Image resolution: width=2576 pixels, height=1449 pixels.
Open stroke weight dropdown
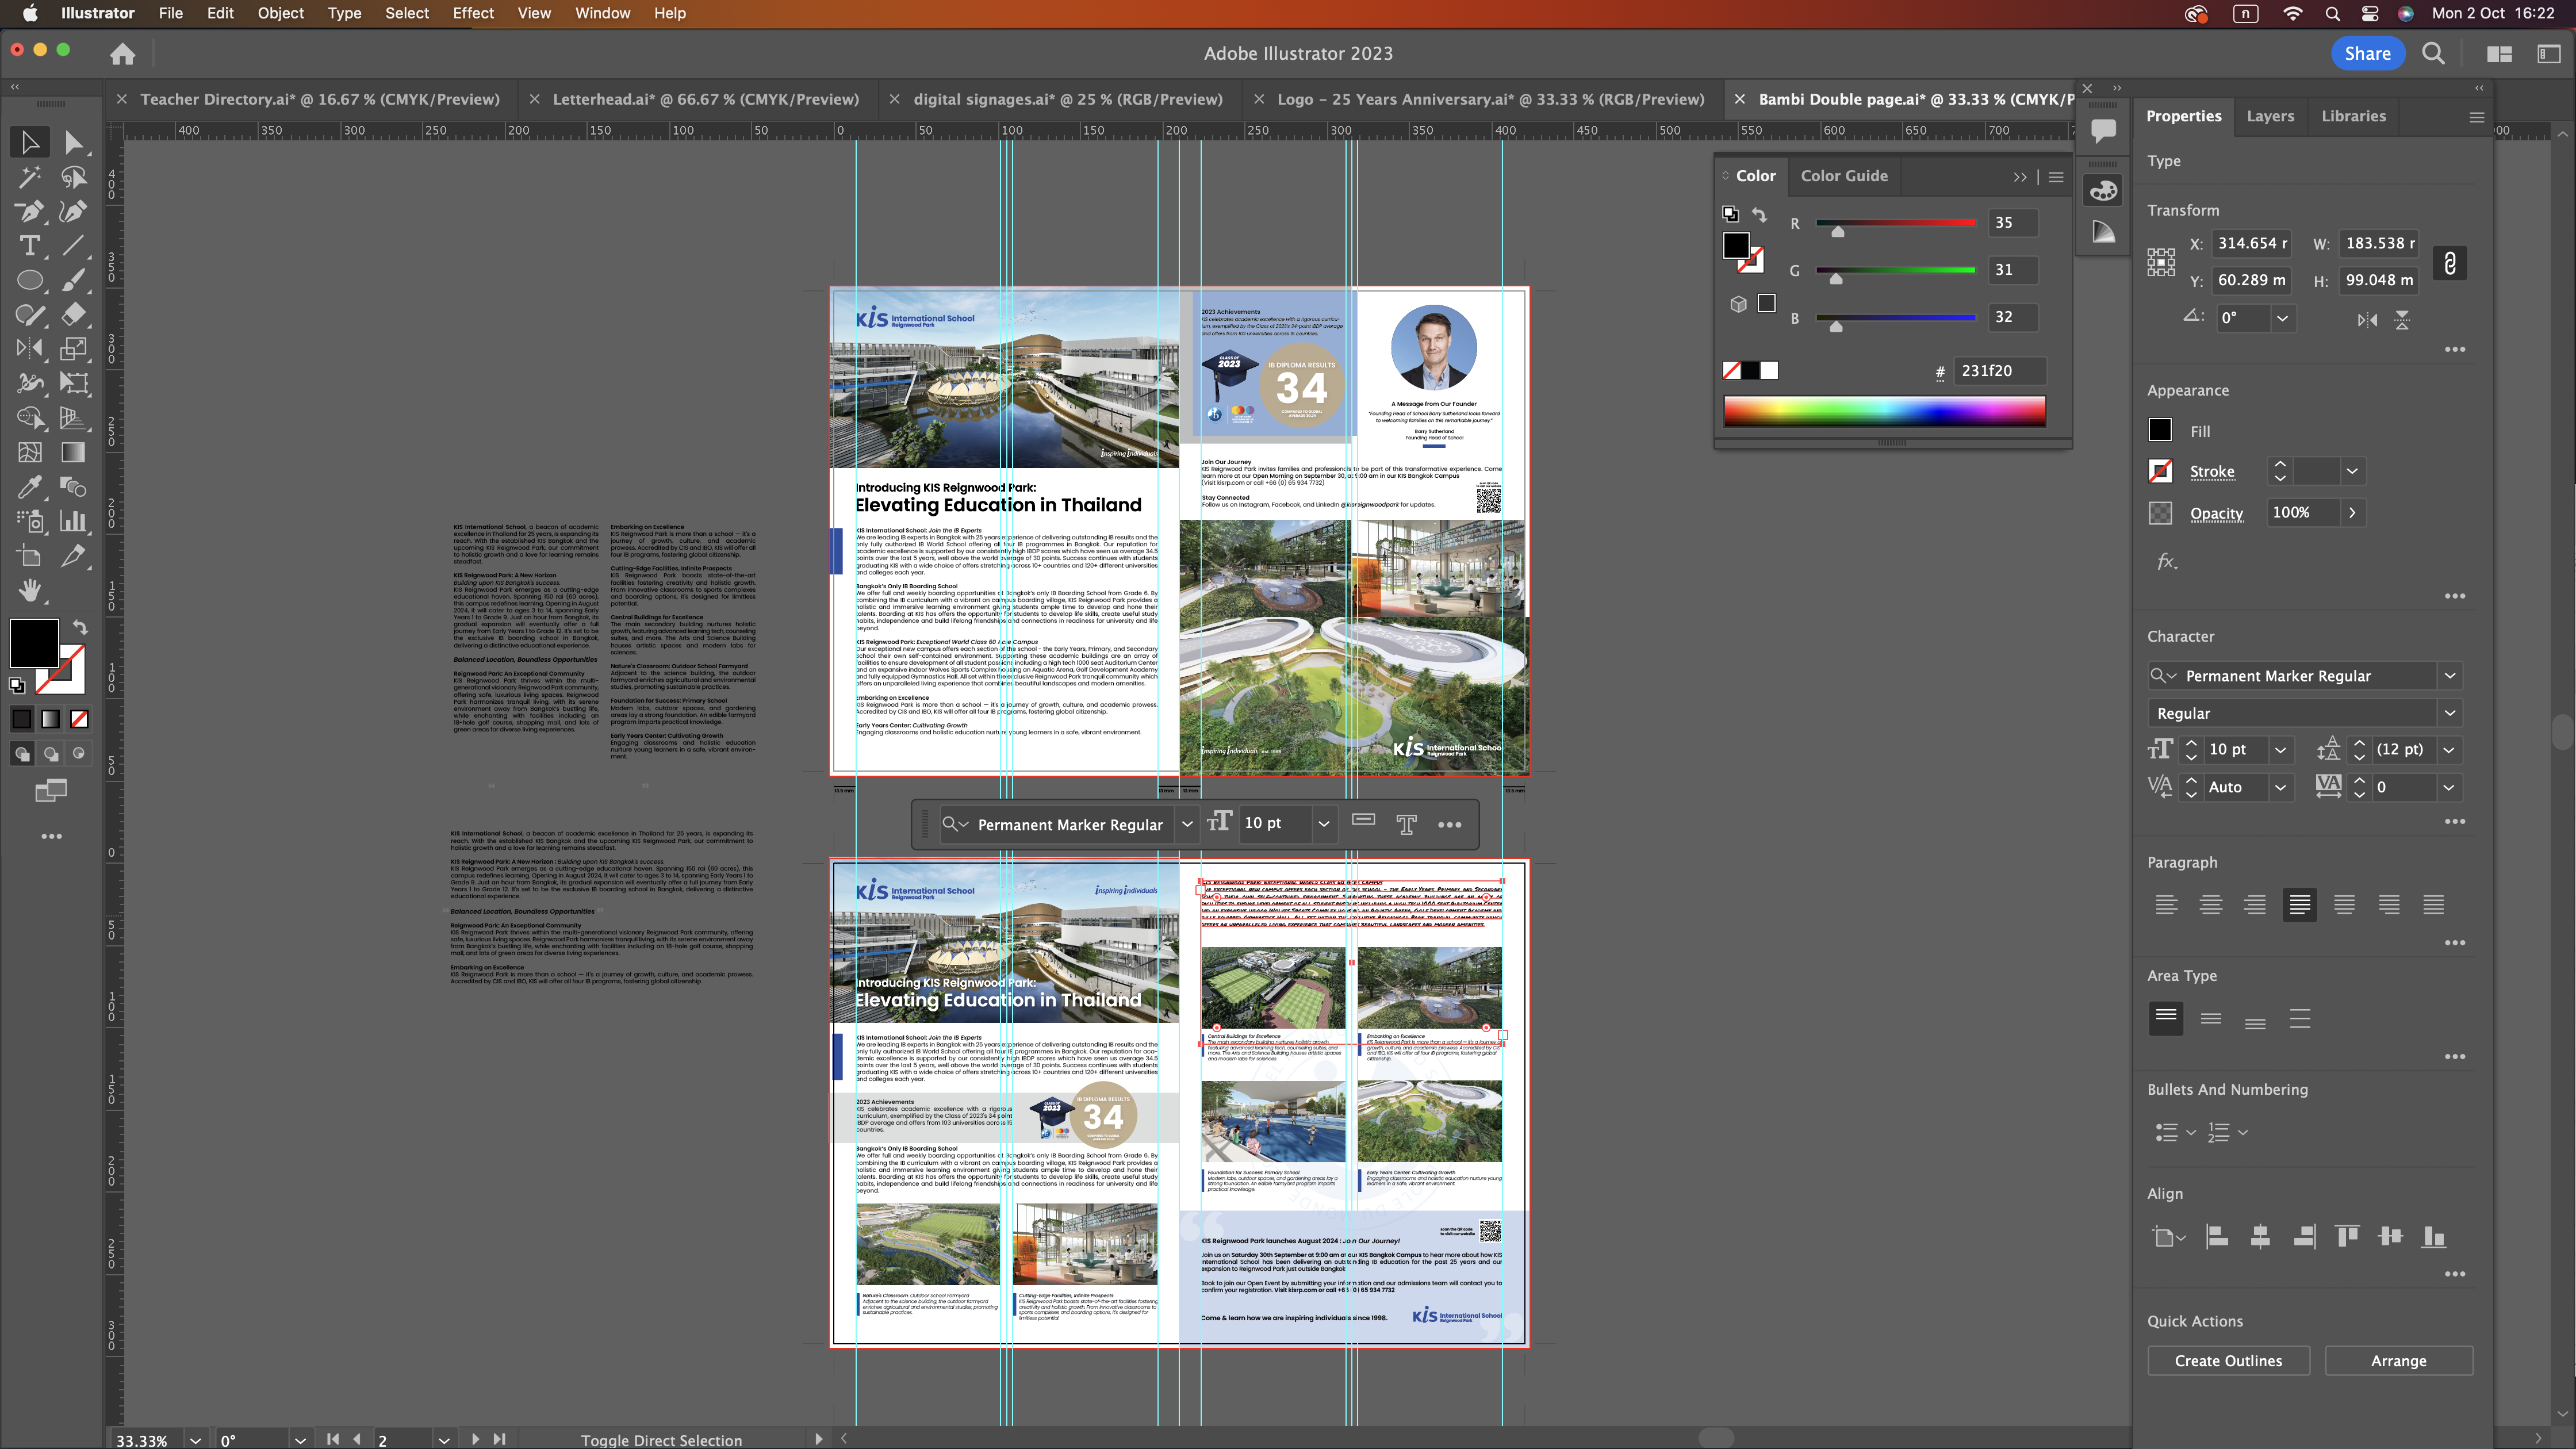point(2352,471)
